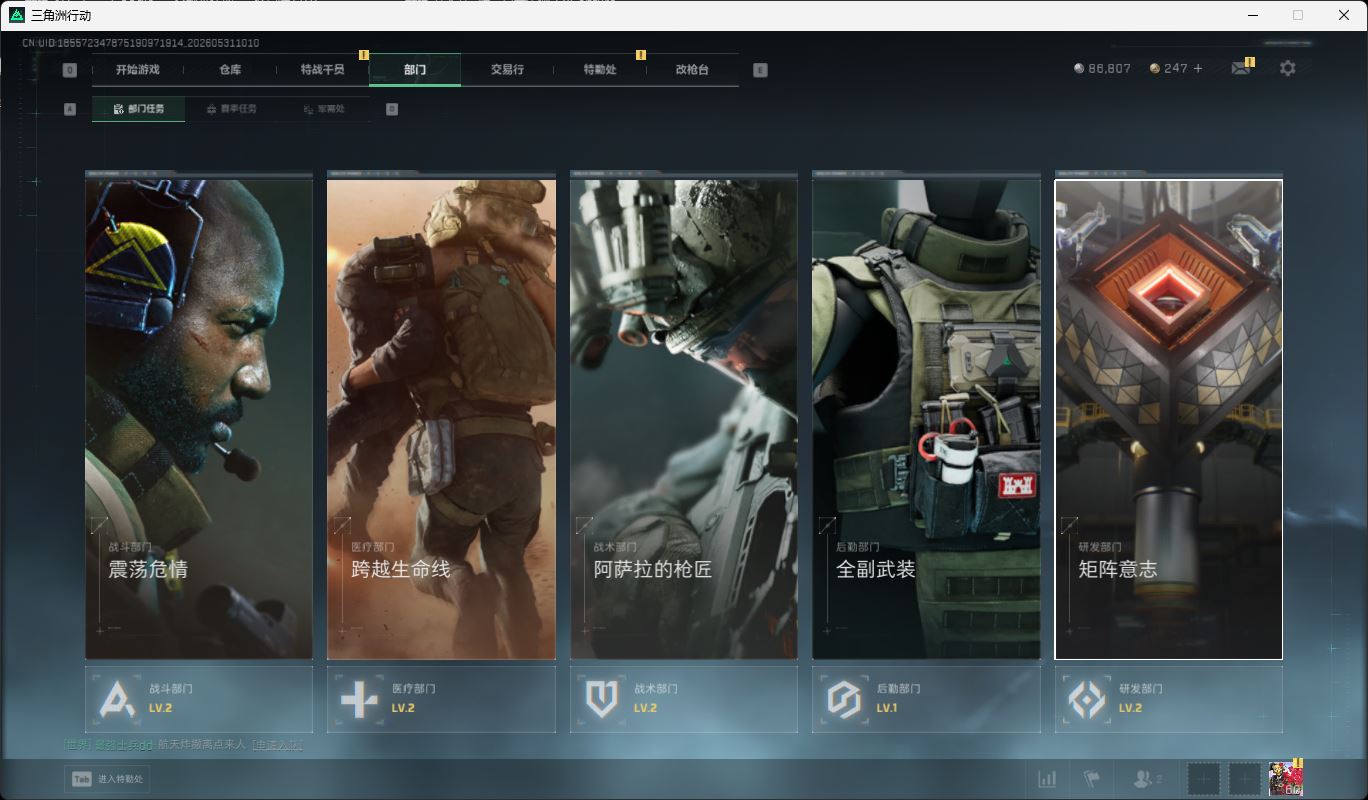
Task: Click the second empty squad slot plus
Action: click(x=1245, y=779)
